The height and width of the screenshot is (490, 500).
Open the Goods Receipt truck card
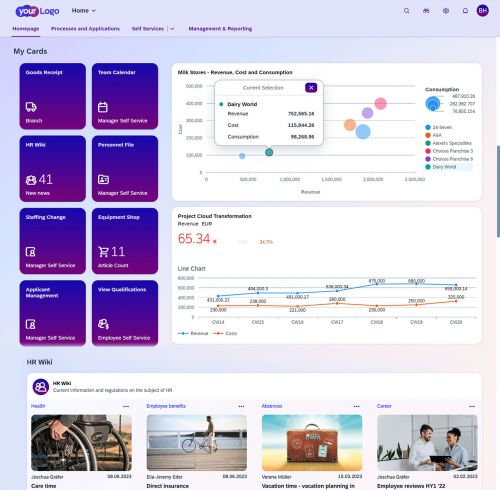[31, 107]
